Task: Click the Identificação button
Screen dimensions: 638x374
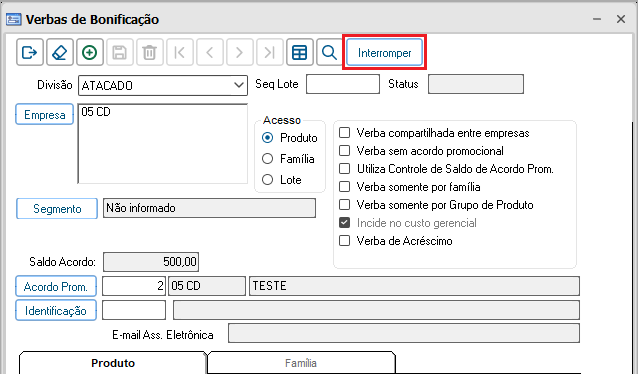Action: (56, 310)
